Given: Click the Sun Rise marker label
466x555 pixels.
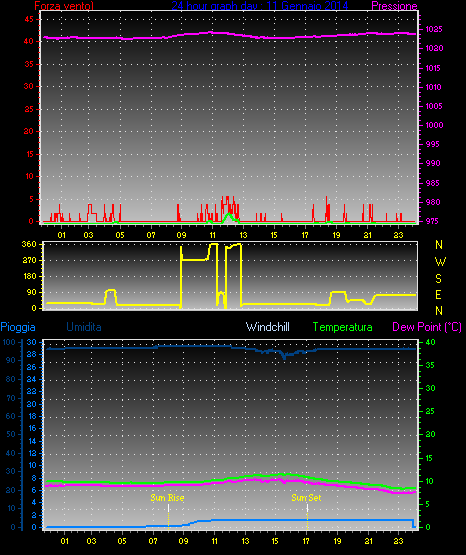Looking at the screenshot, I should (167, 498).
